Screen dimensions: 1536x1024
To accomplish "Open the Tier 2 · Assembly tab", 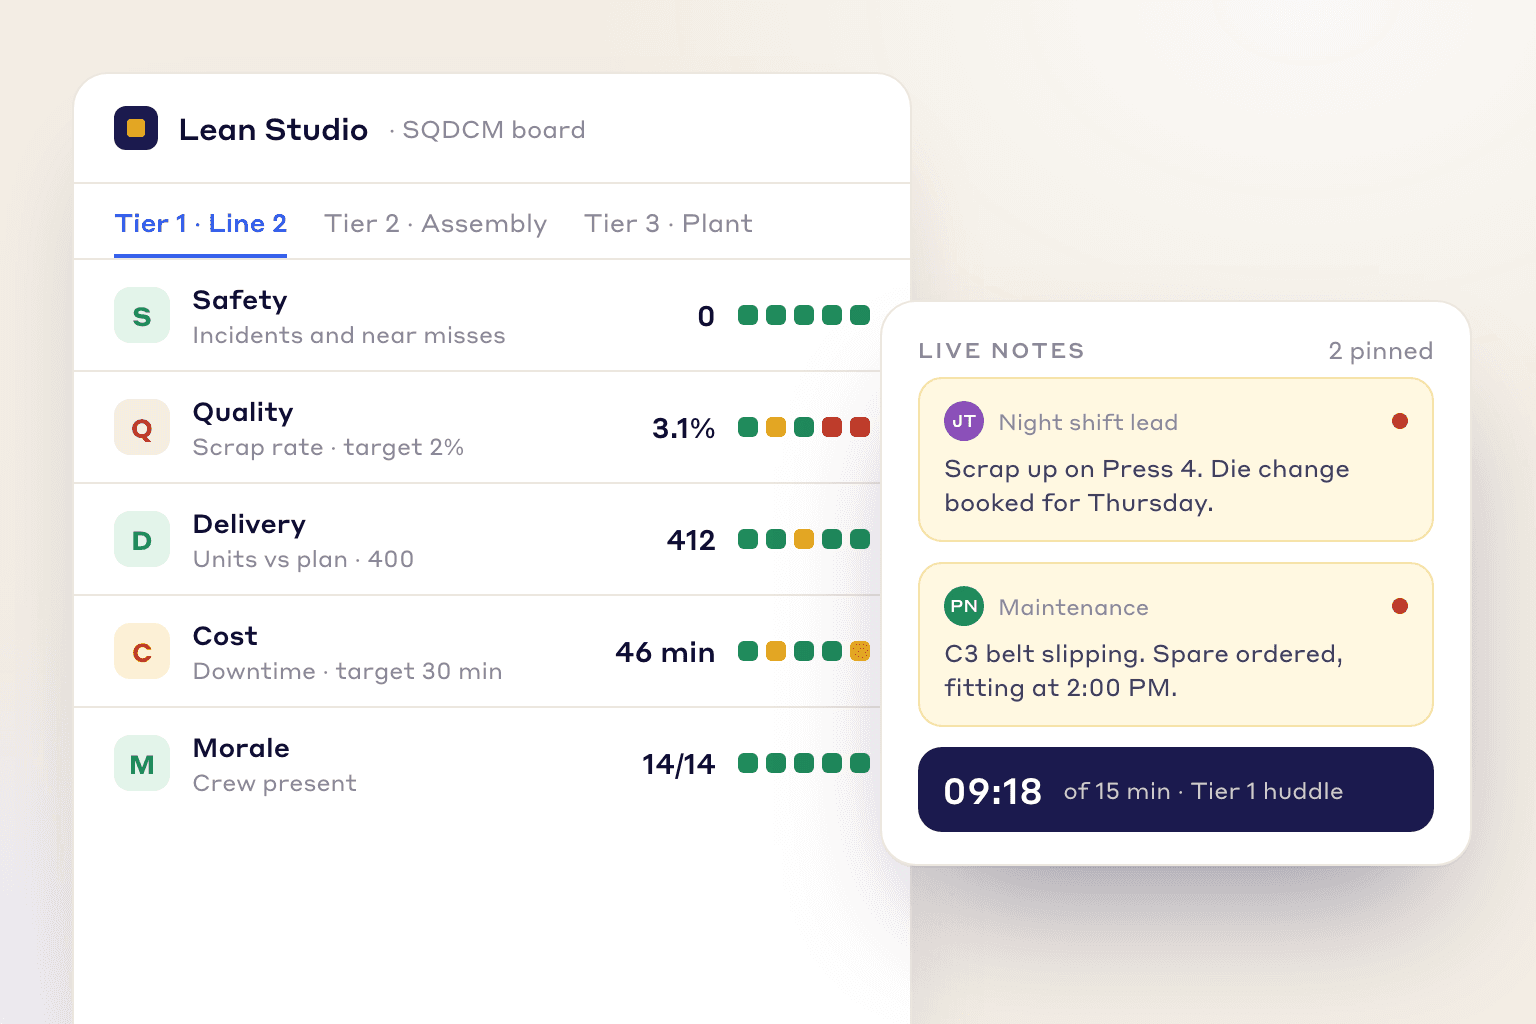I will point(436,223).
